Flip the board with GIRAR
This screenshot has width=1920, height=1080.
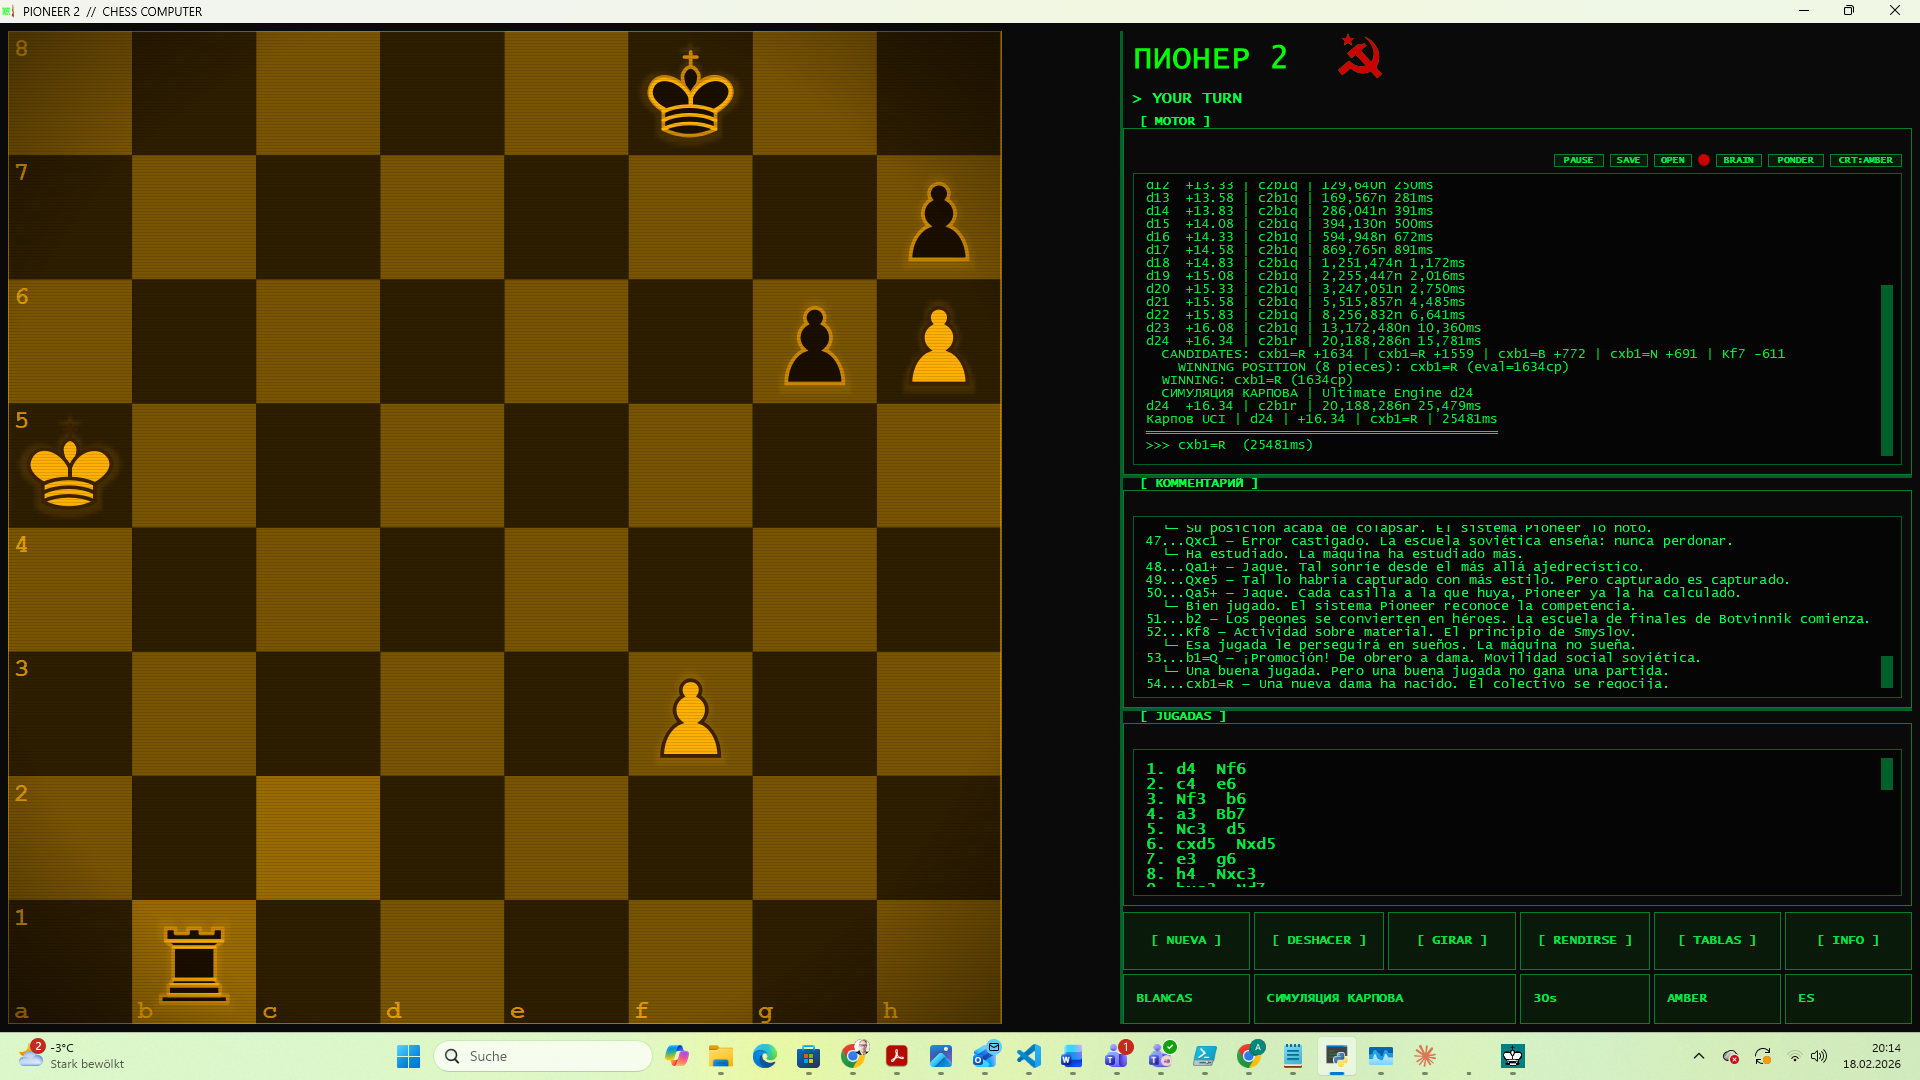[1452, 940]
